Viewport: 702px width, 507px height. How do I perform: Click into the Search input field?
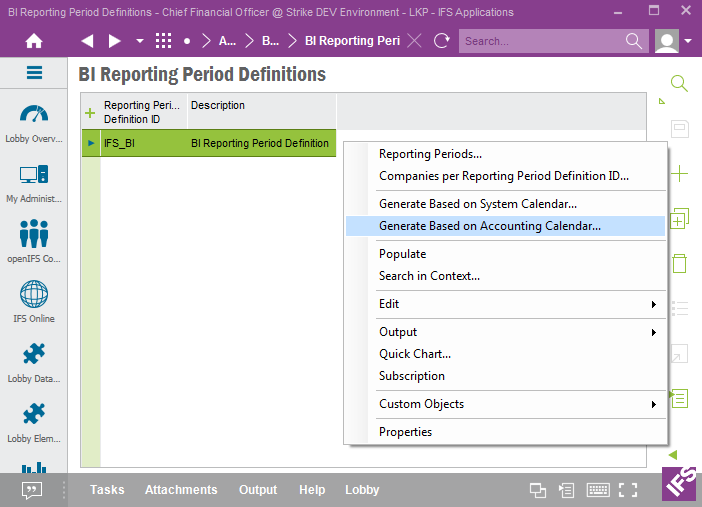pyautogui.click(x=540, y=41)
